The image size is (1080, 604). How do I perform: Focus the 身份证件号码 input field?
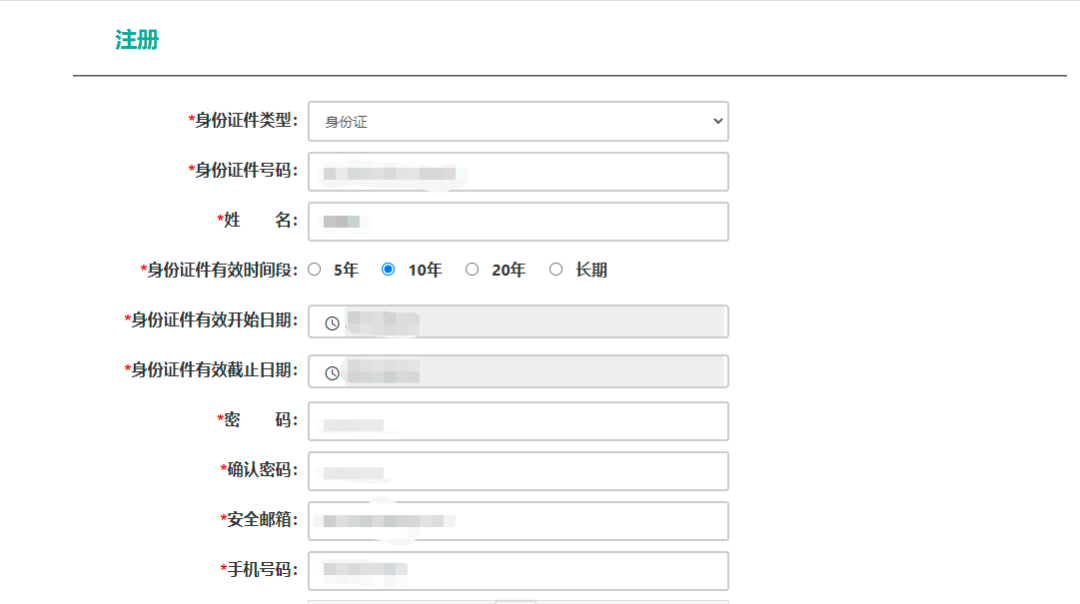click(518, 171)
